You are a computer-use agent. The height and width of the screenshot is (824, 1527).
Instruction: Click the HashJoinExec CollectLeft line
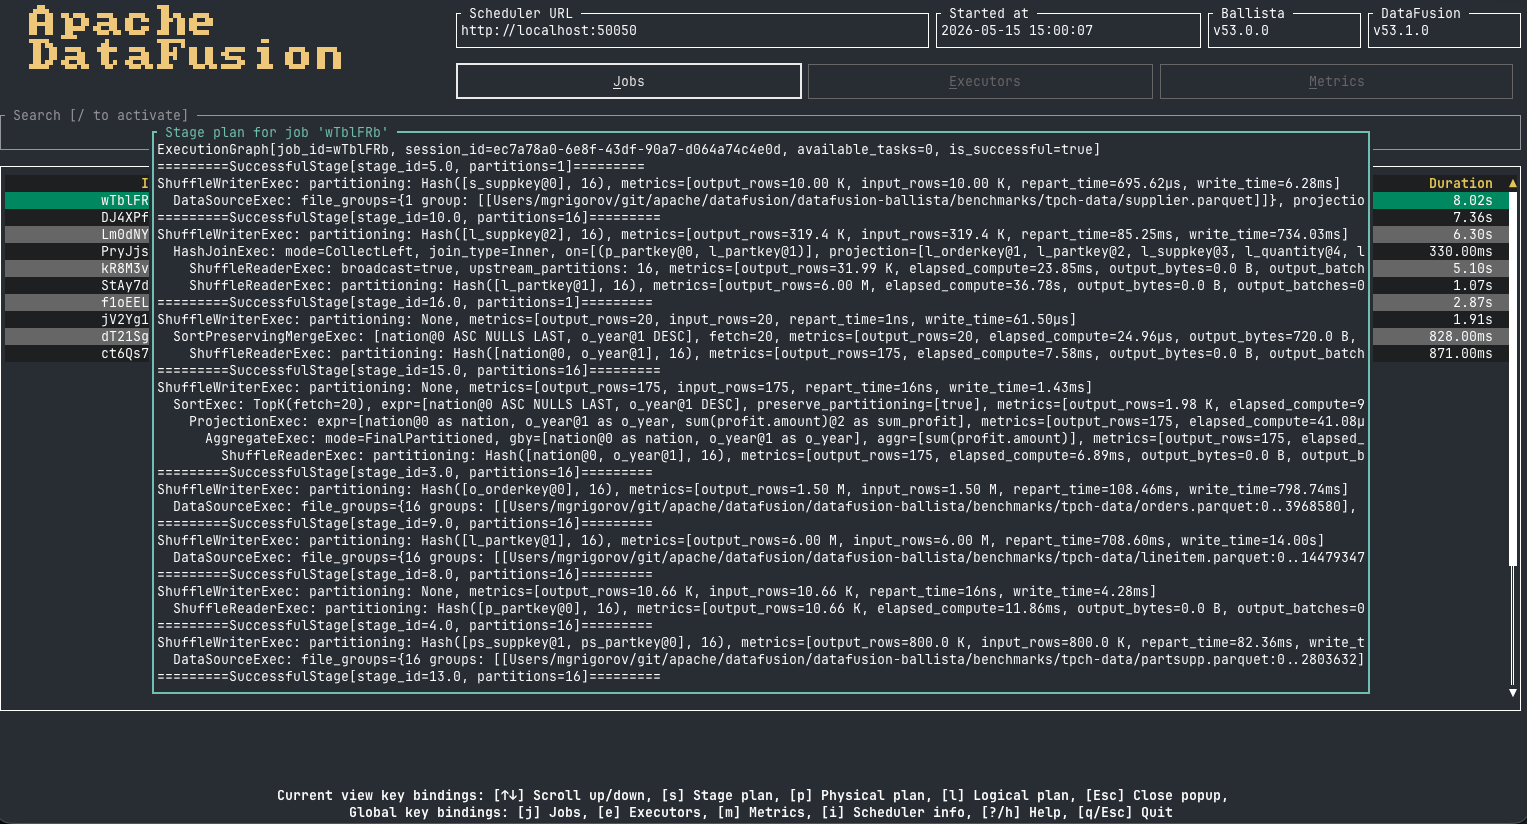coord(769,251)
